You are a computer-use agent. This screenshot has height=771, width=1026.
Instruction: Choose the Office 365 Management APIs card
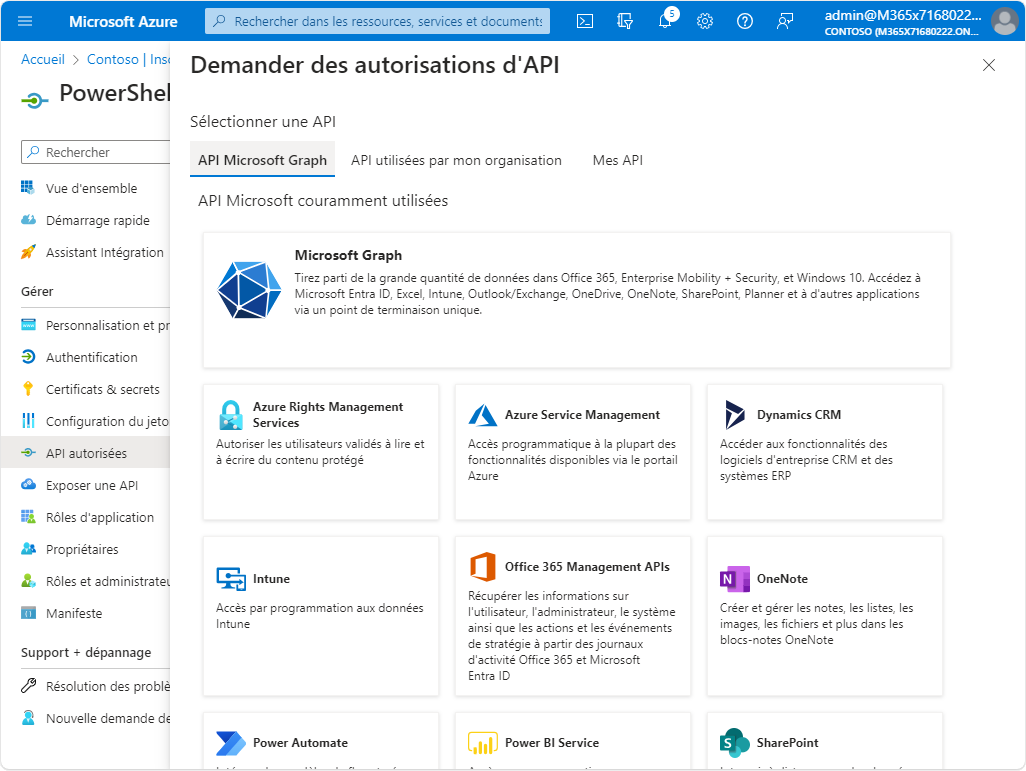click(573, 616)
